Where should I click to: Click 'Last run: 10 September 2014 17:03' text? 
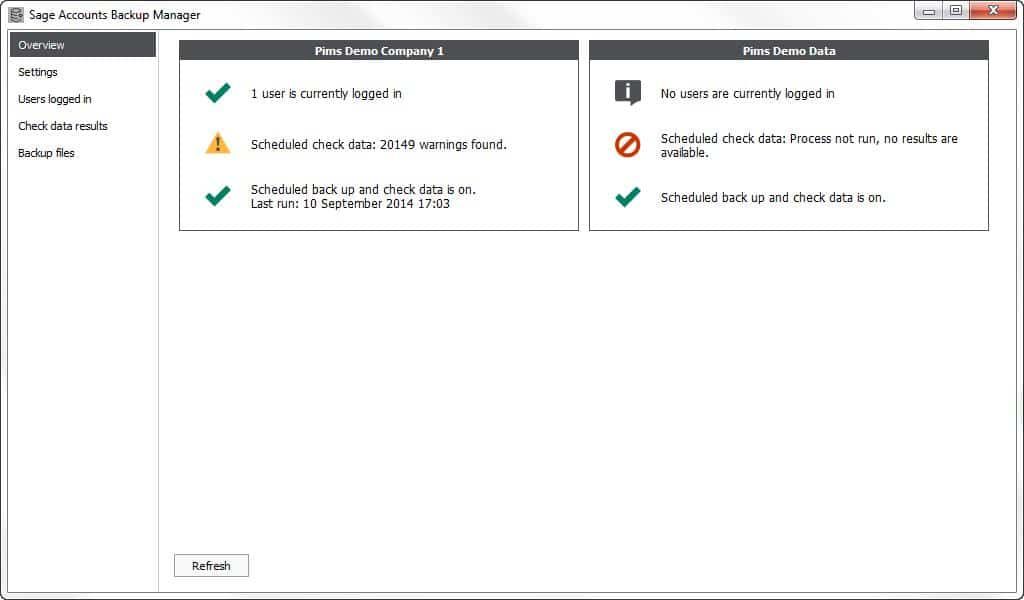click(350, 204)
